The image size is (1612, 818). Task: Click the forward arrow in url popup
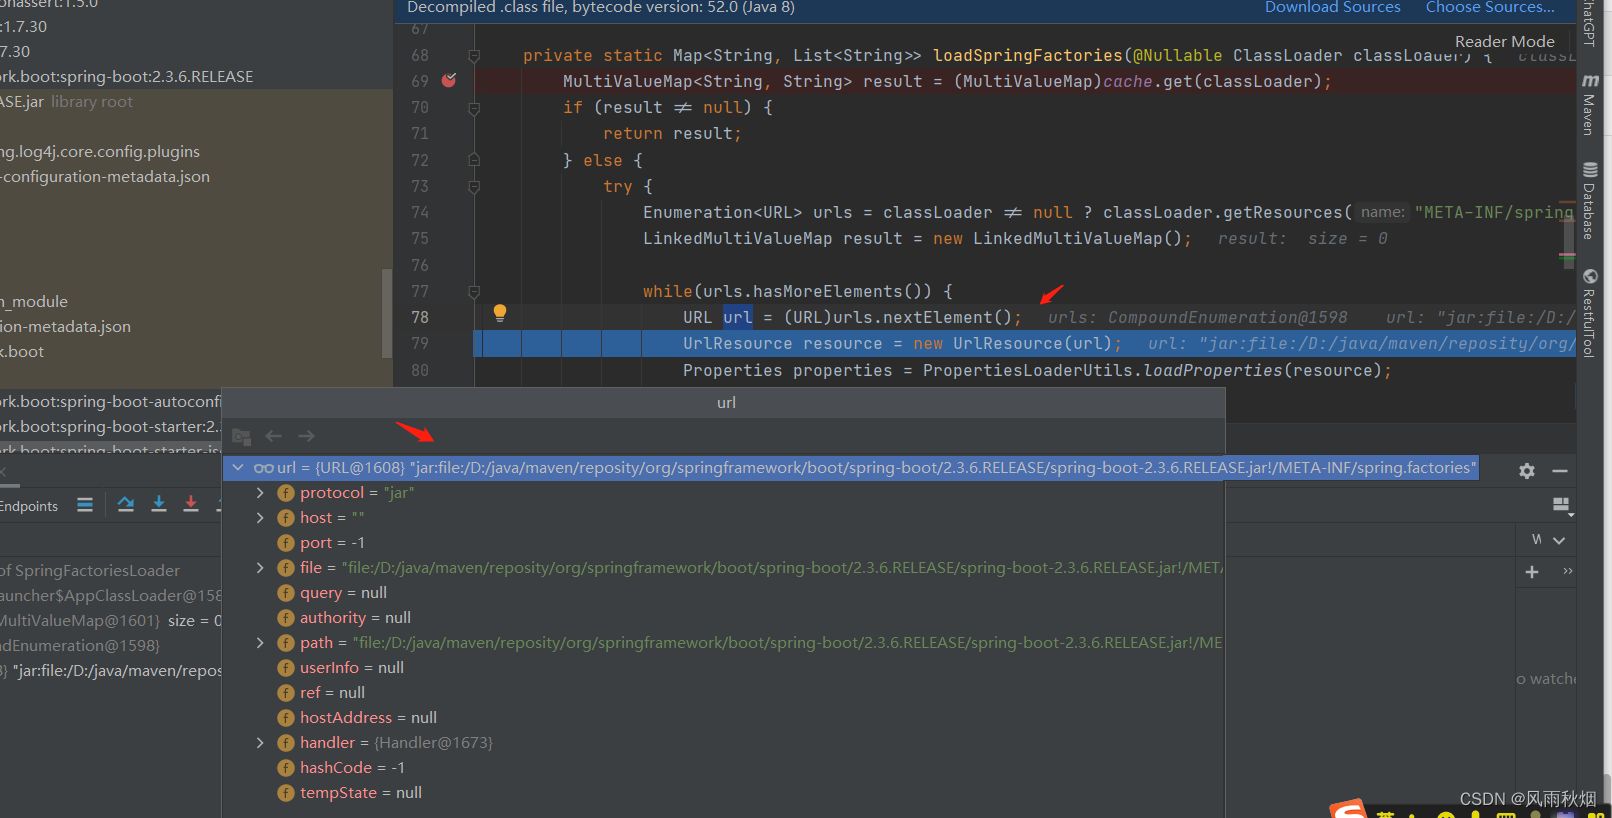pos(306,436)
